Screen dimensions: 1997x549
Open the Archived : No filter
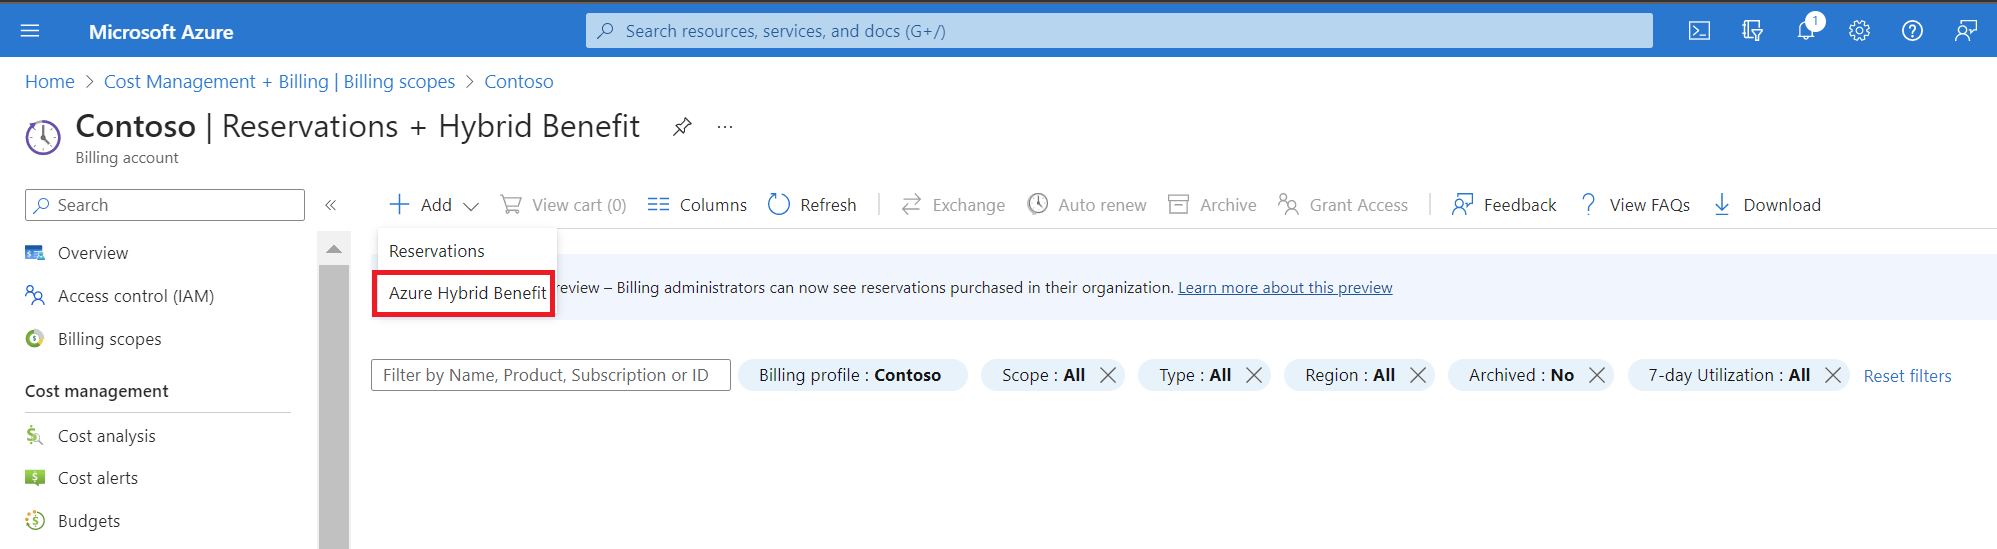coord(1521,375)
